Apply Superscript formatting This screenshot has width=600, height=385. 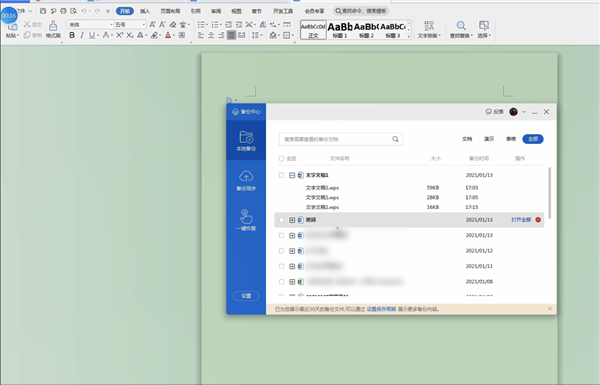(119, 35)
